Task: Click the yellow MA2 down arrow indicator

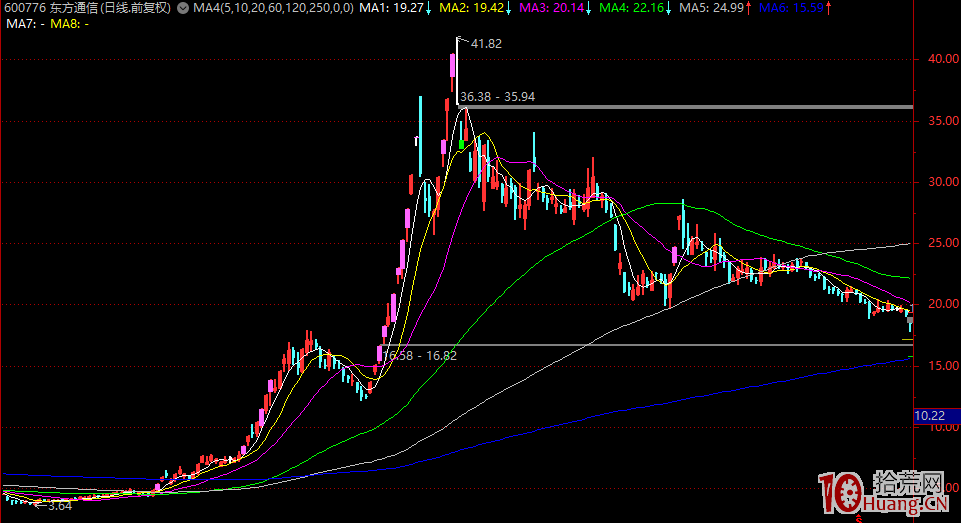Action: 507,8
